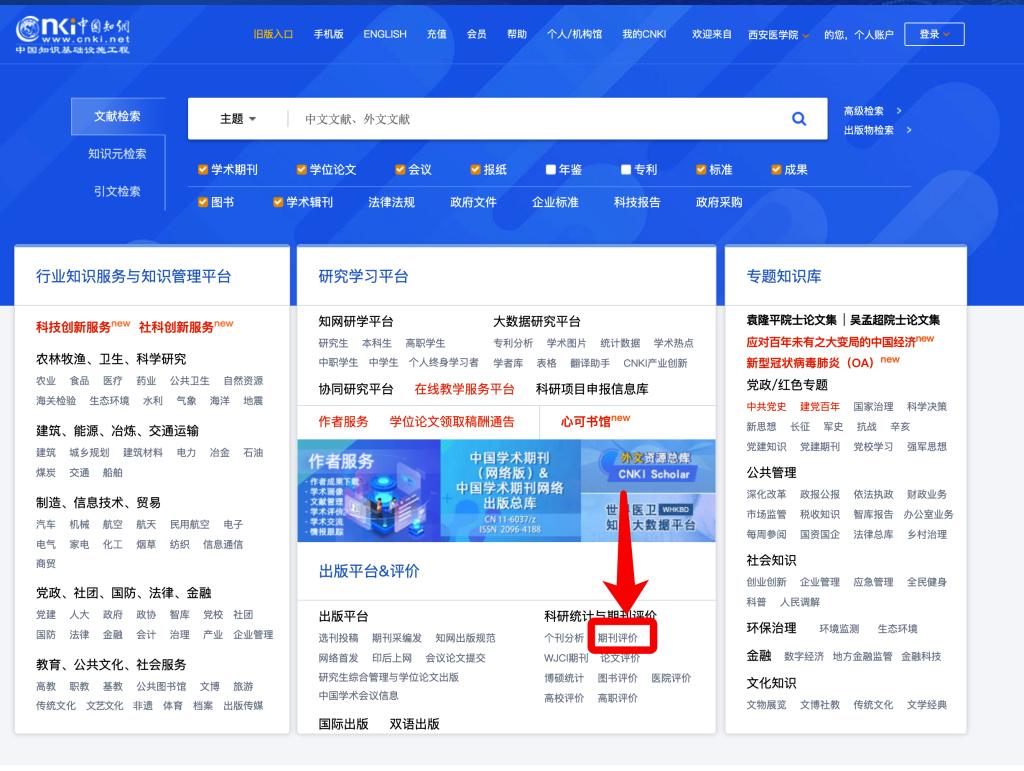Click the 医院评价 link
The image size is (1024, 771).
pos(671,678)
